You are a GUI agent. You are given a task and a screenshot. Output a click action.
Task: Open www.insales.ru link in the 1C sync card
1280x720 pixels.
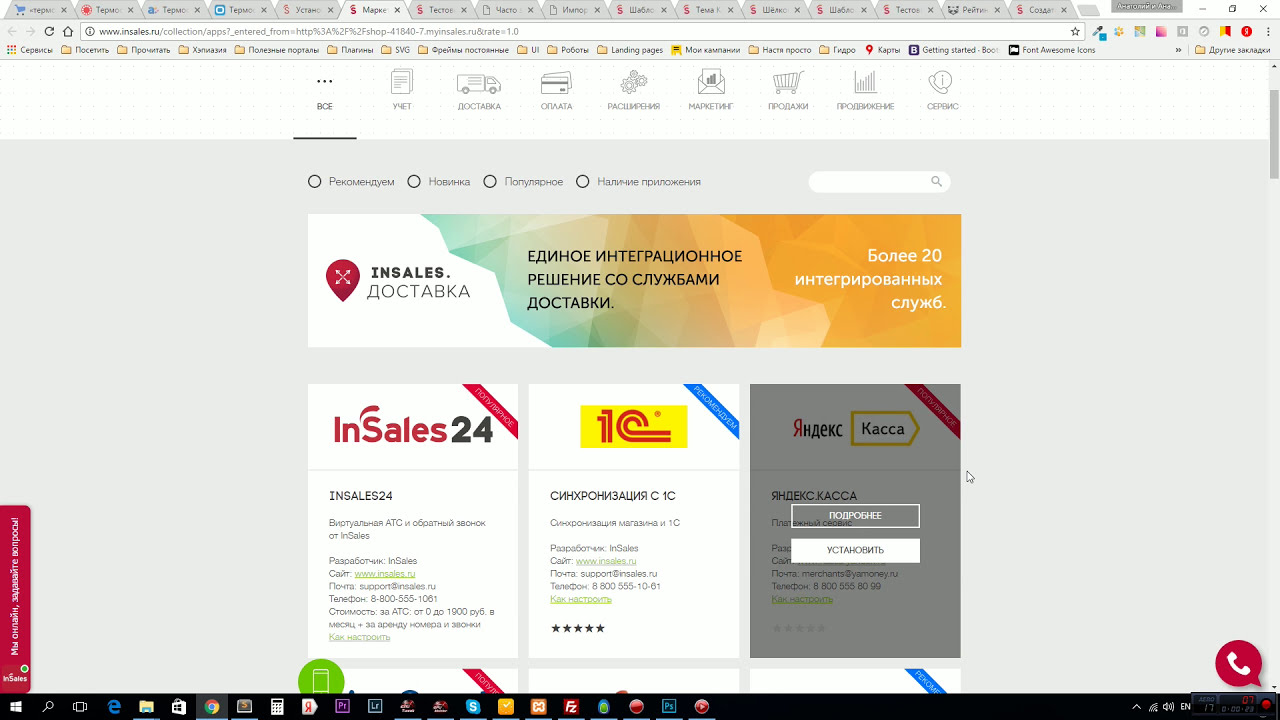(x=606, y=561)
